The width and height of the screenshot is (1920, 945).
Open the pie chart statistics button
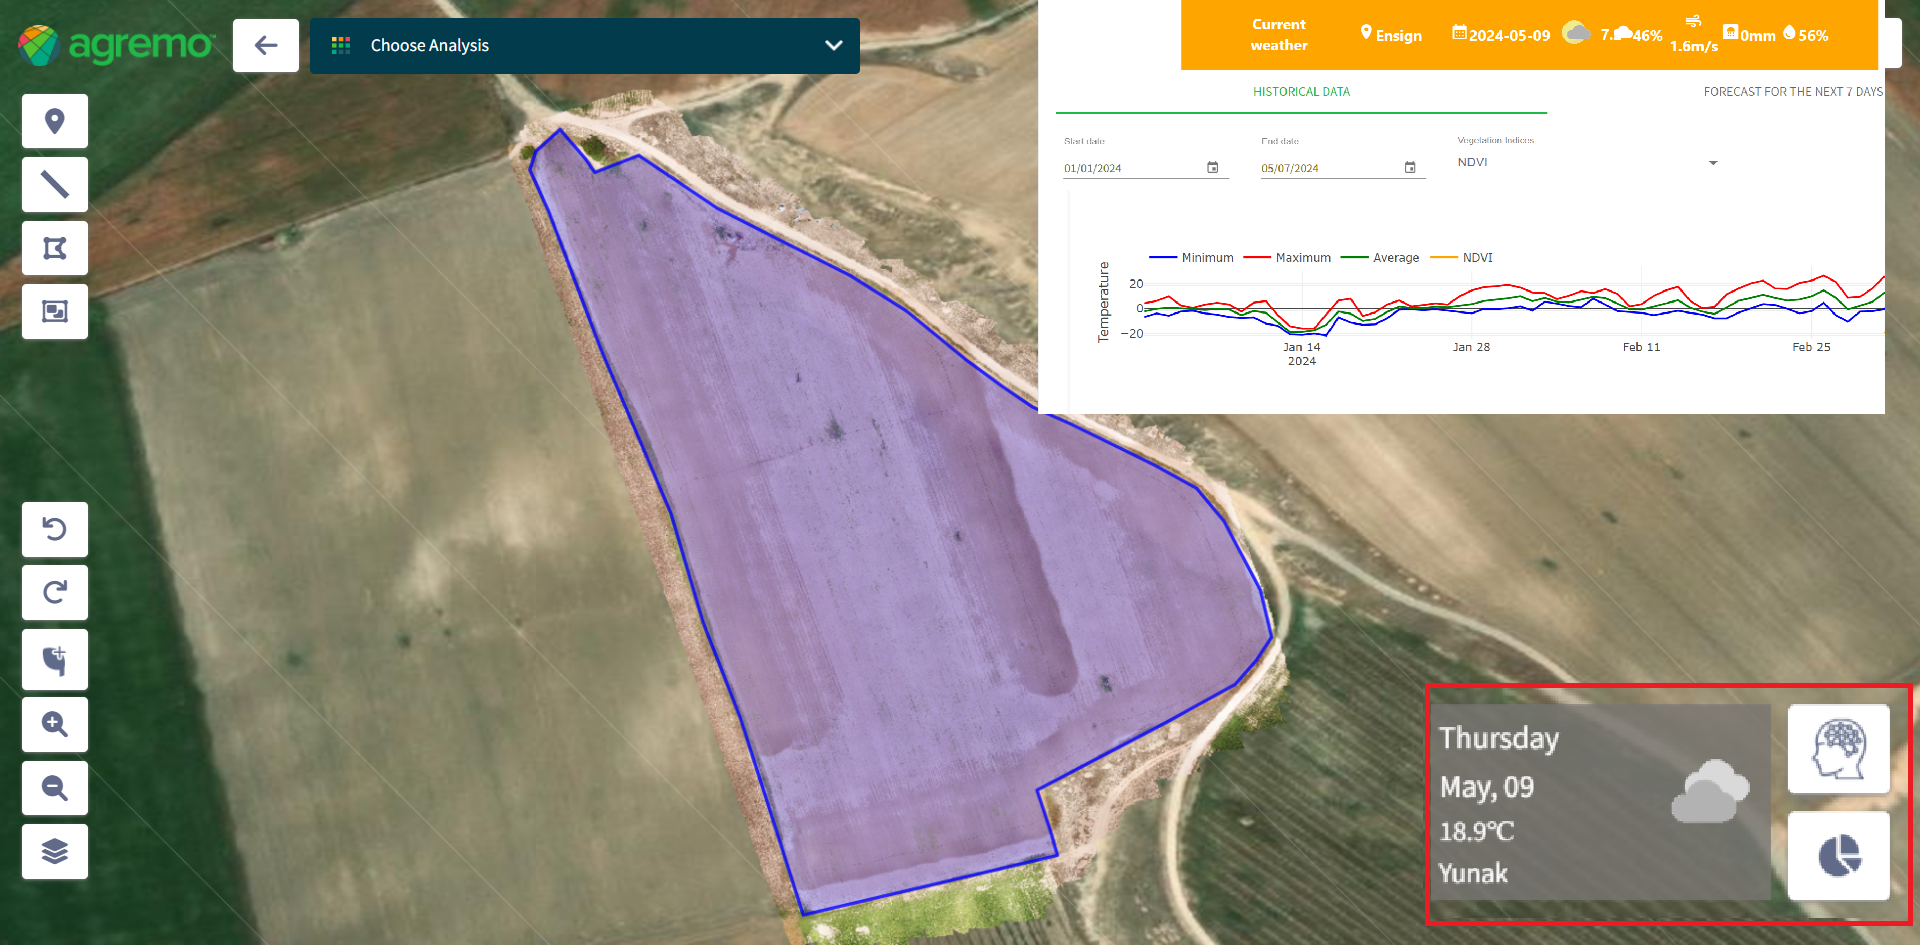tap(1839, 856)
